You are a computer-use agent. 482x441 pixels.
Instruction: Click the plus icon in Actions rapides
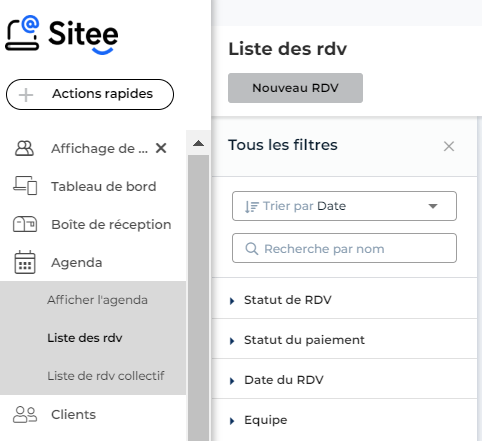click(26, 95)
